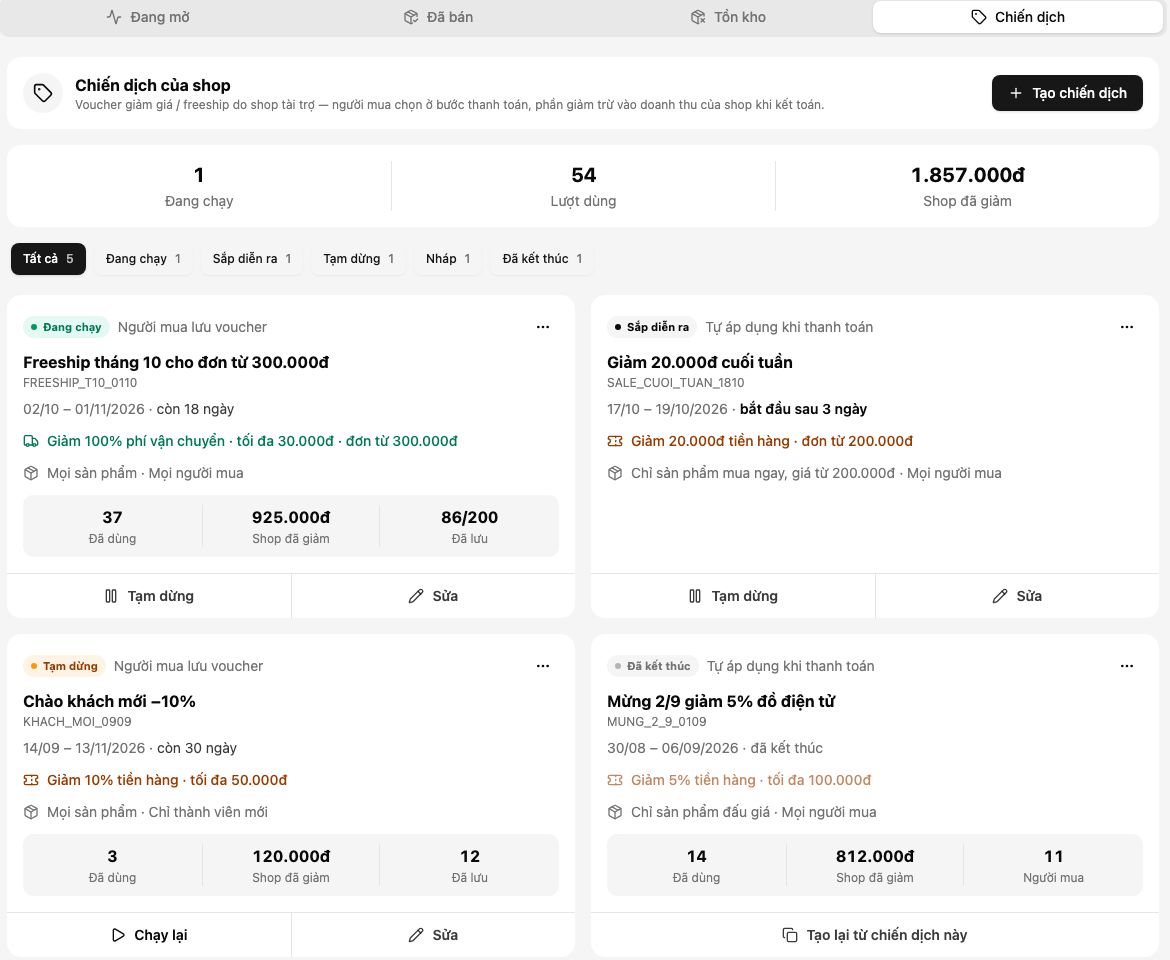The height and width of the screenshot is (960, 1170).
Task: Edit the Chào khách mới campaign
Action: 434,935
